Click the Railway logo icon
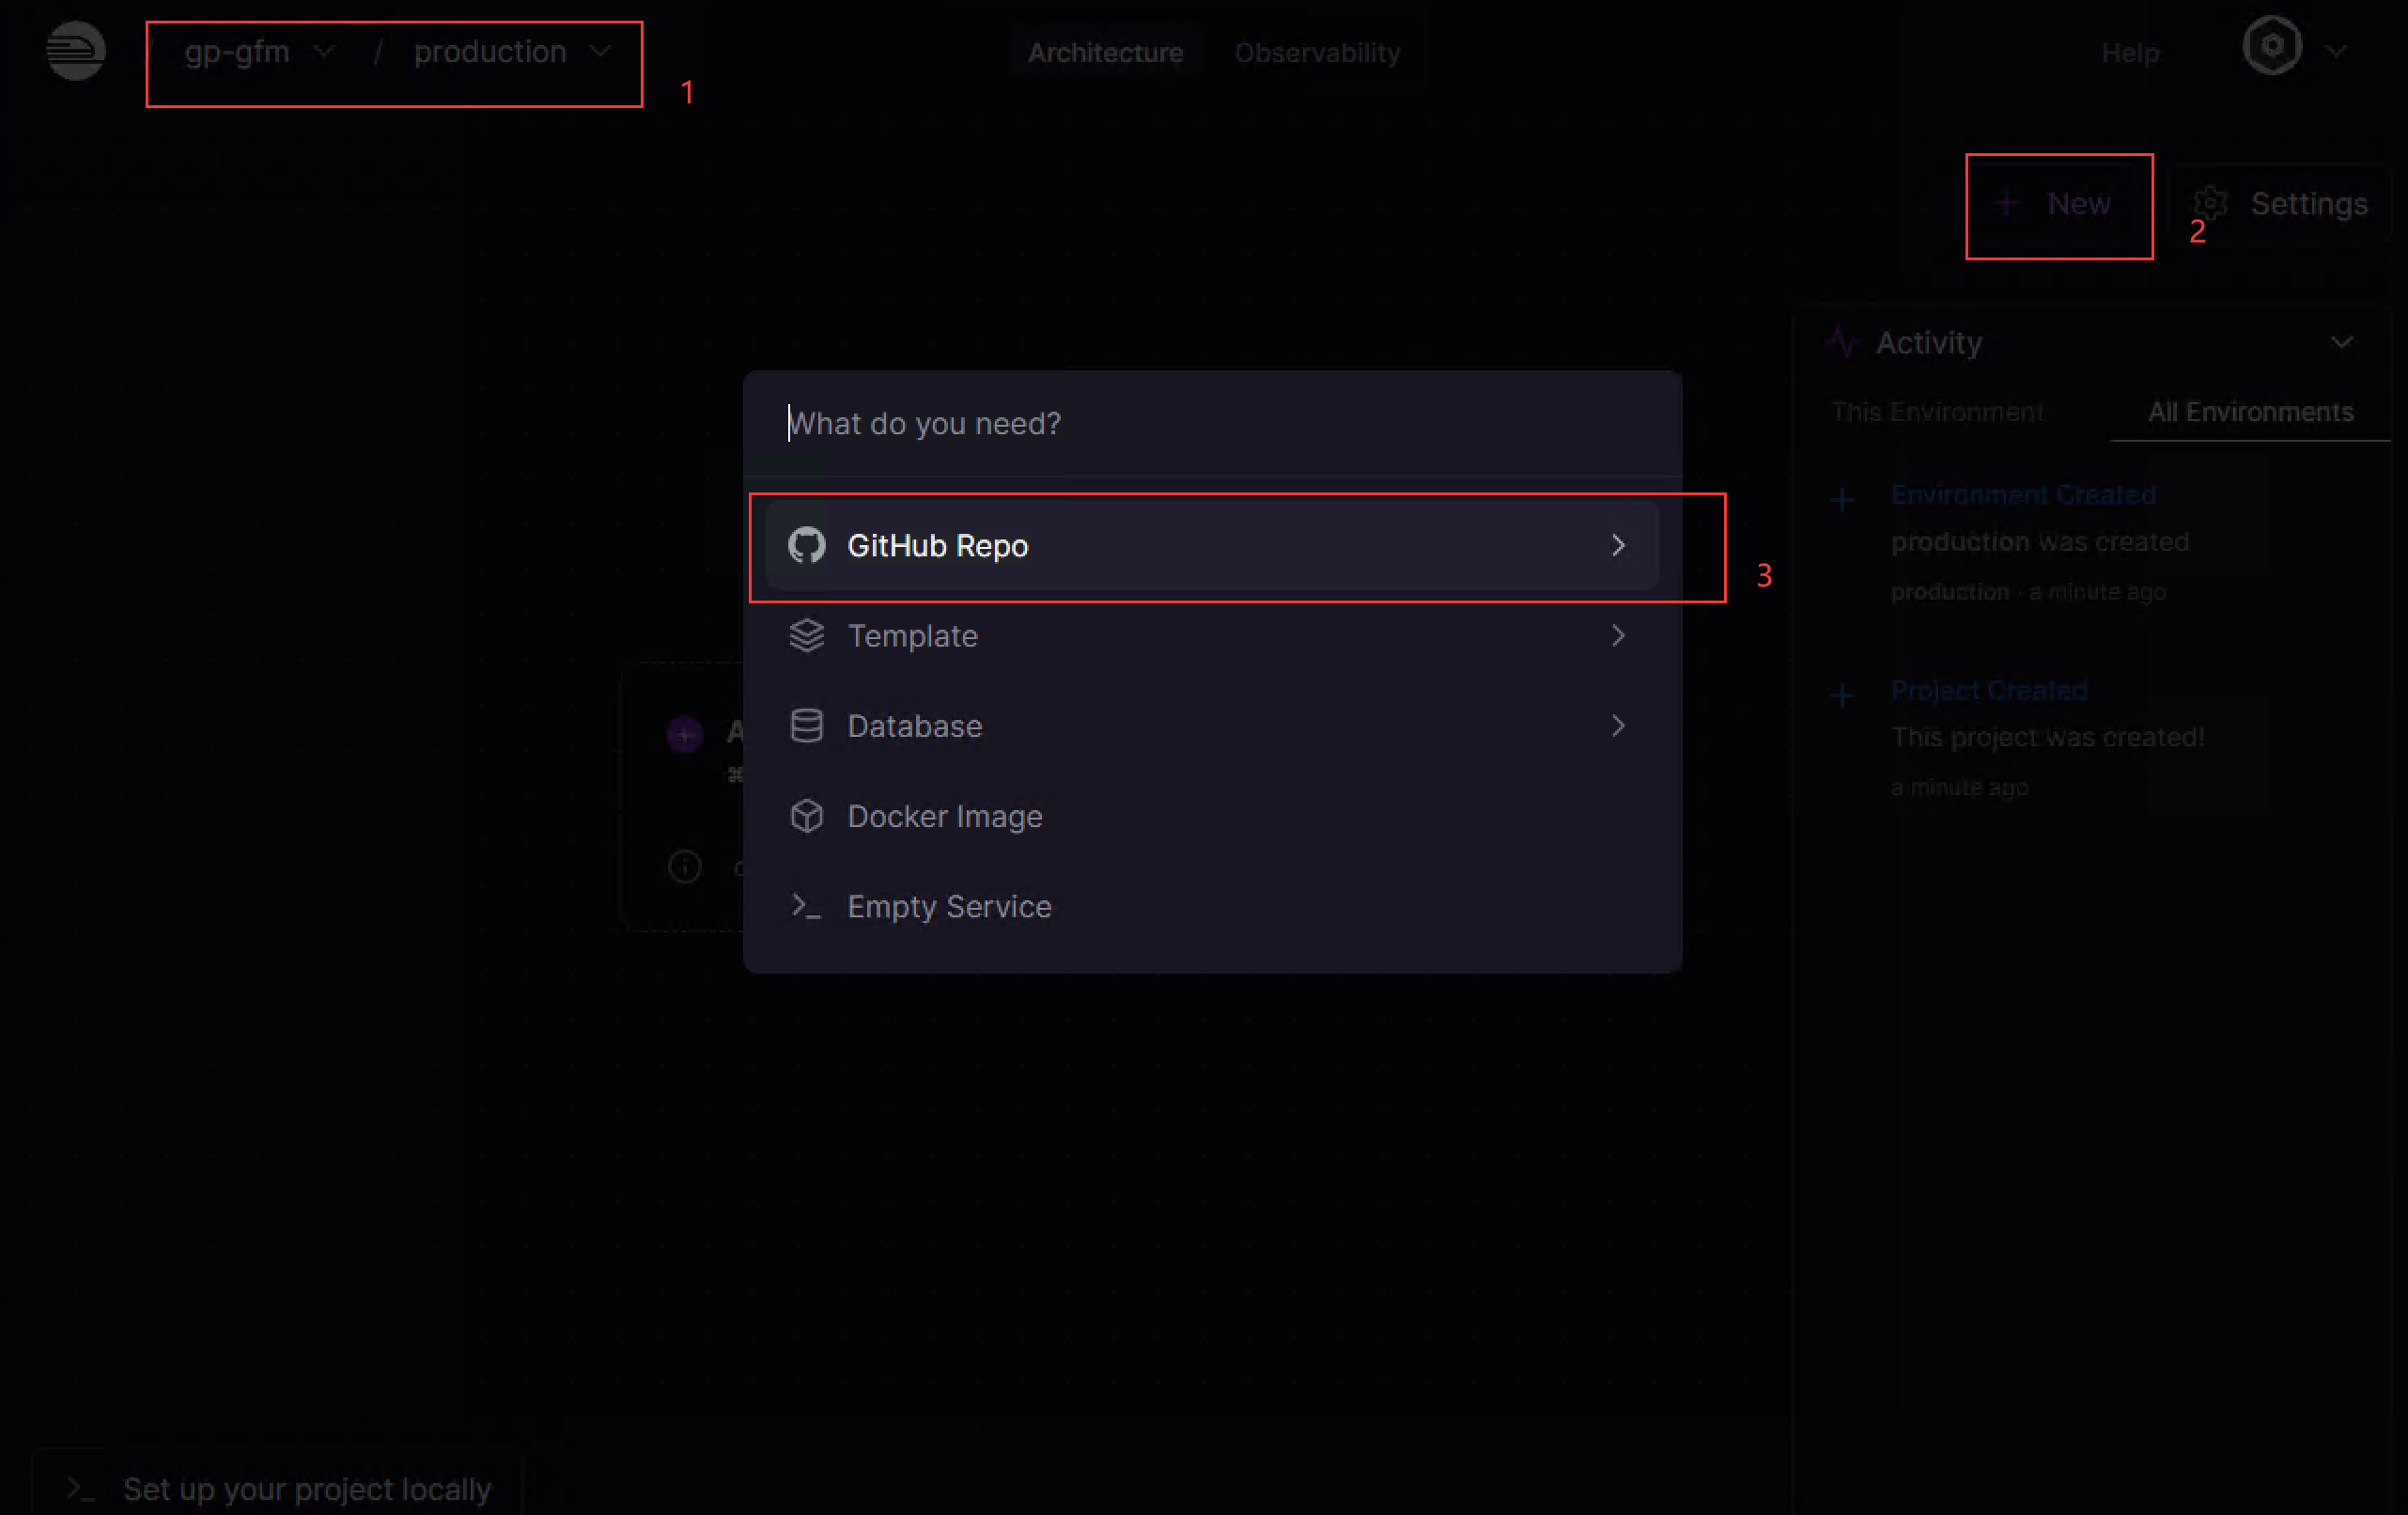The height and width of the screenshot is (1515, 2408). coord(75,50)
